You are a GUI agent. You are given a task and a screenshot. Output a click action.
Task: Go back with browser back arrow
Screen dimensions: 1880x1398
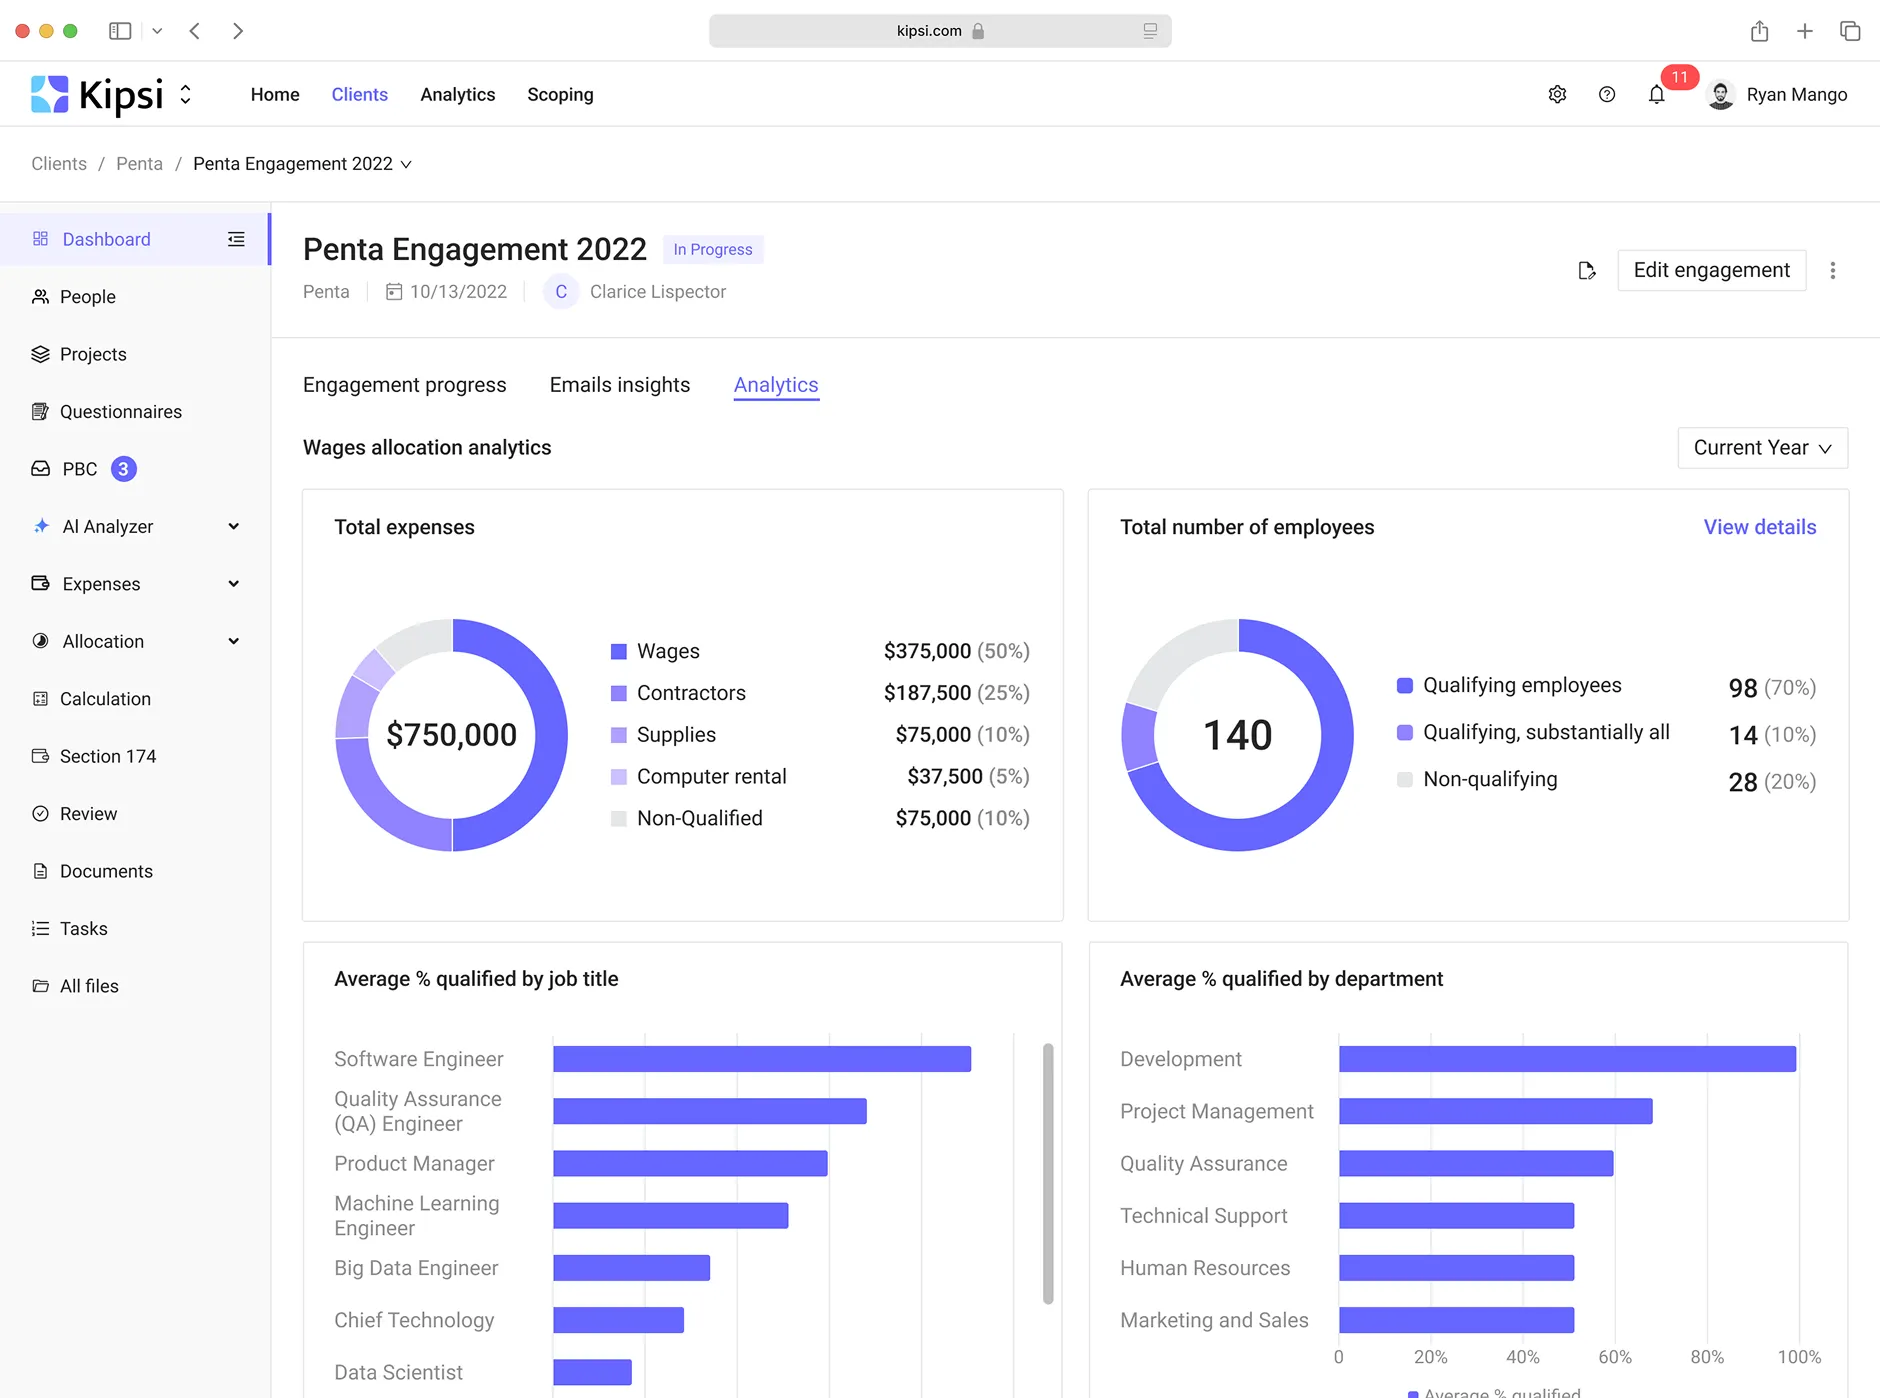pyautogui.click(x=195, y=31)
